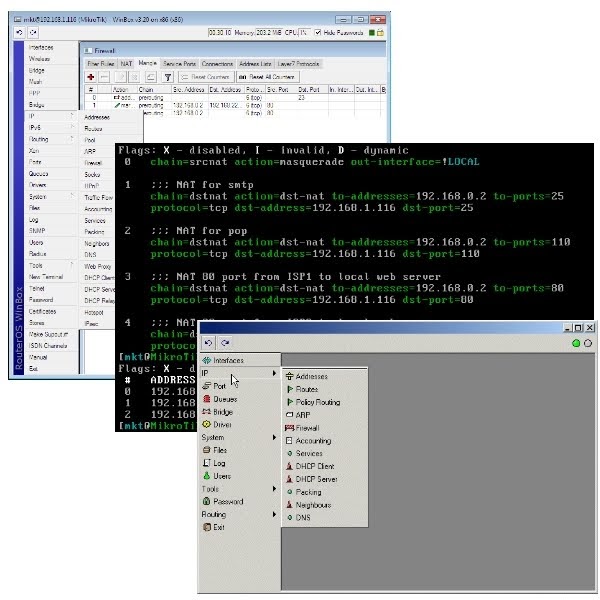Screen dimensions: 600x600
Task: Click the redo arrow in the WinBox v3.20 toolbar
Action: [x=33, y=33]
